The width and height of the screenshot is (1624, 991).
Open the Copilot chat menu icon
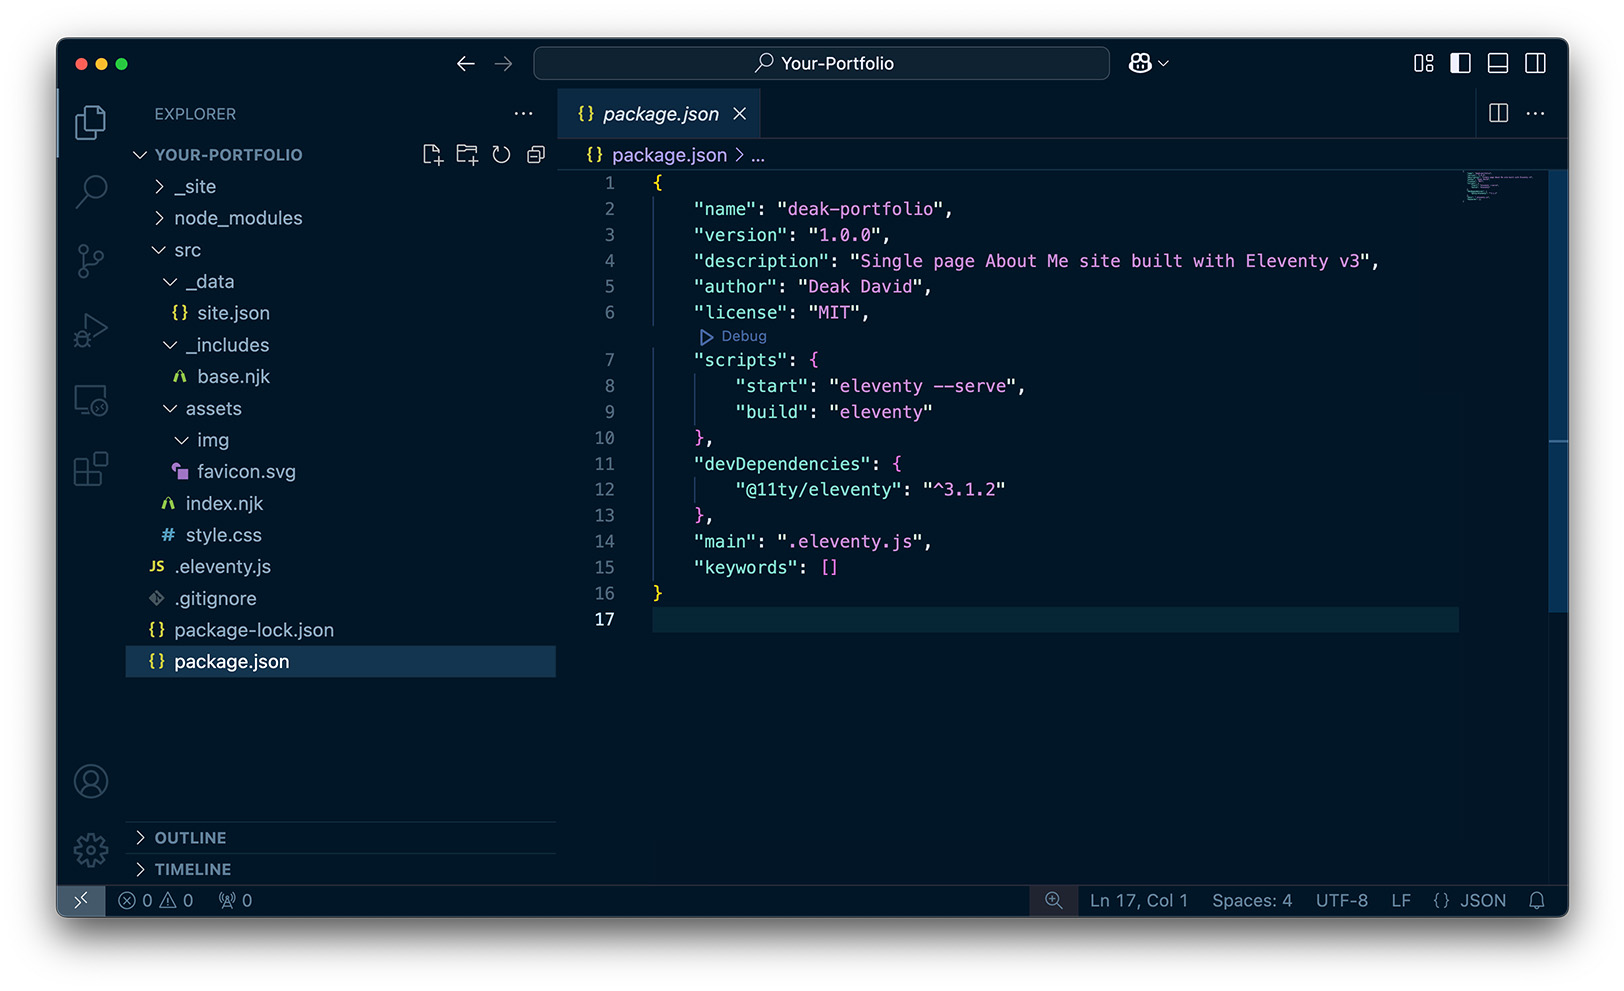(1140, 63)
